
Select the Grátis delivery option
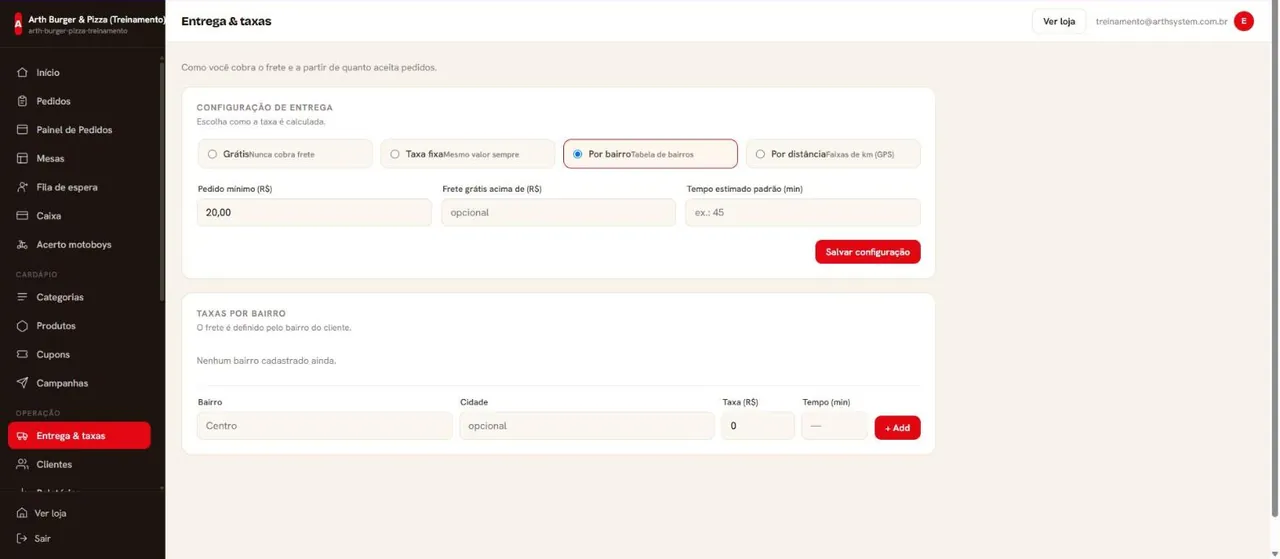click(x=285, y=154)
